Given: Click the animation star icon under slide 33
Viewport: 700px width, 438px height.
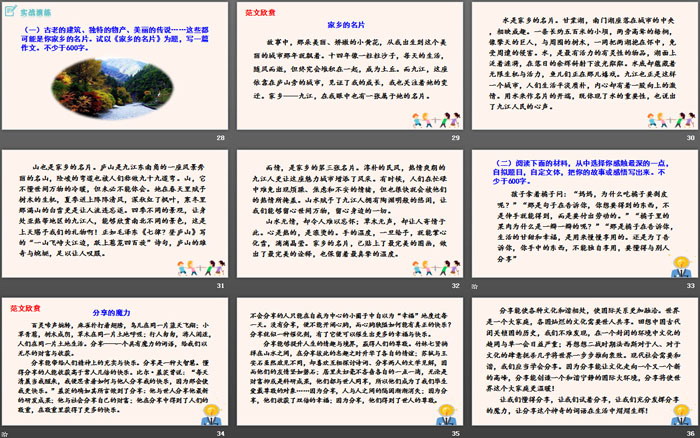Looking at the screenshot, I should [475, 286].
